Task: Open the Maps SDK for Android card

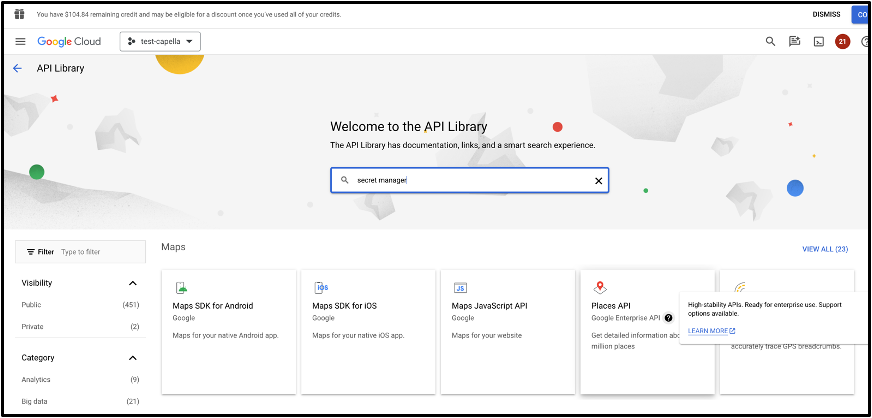Action: pyautogui.click(x=229, y=332)
